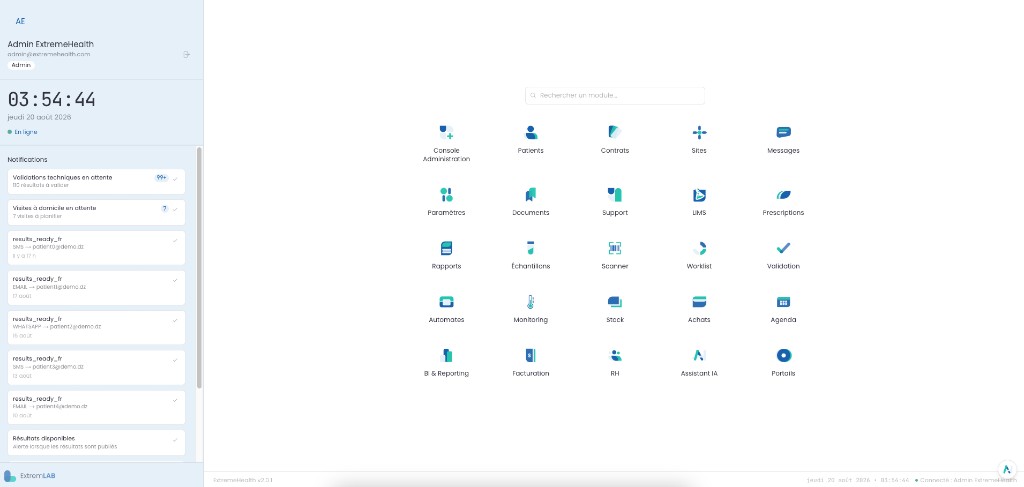
Task: Mark EMAIL patient1 results_ready_fr notification as read
Action: tap(175, 280)
